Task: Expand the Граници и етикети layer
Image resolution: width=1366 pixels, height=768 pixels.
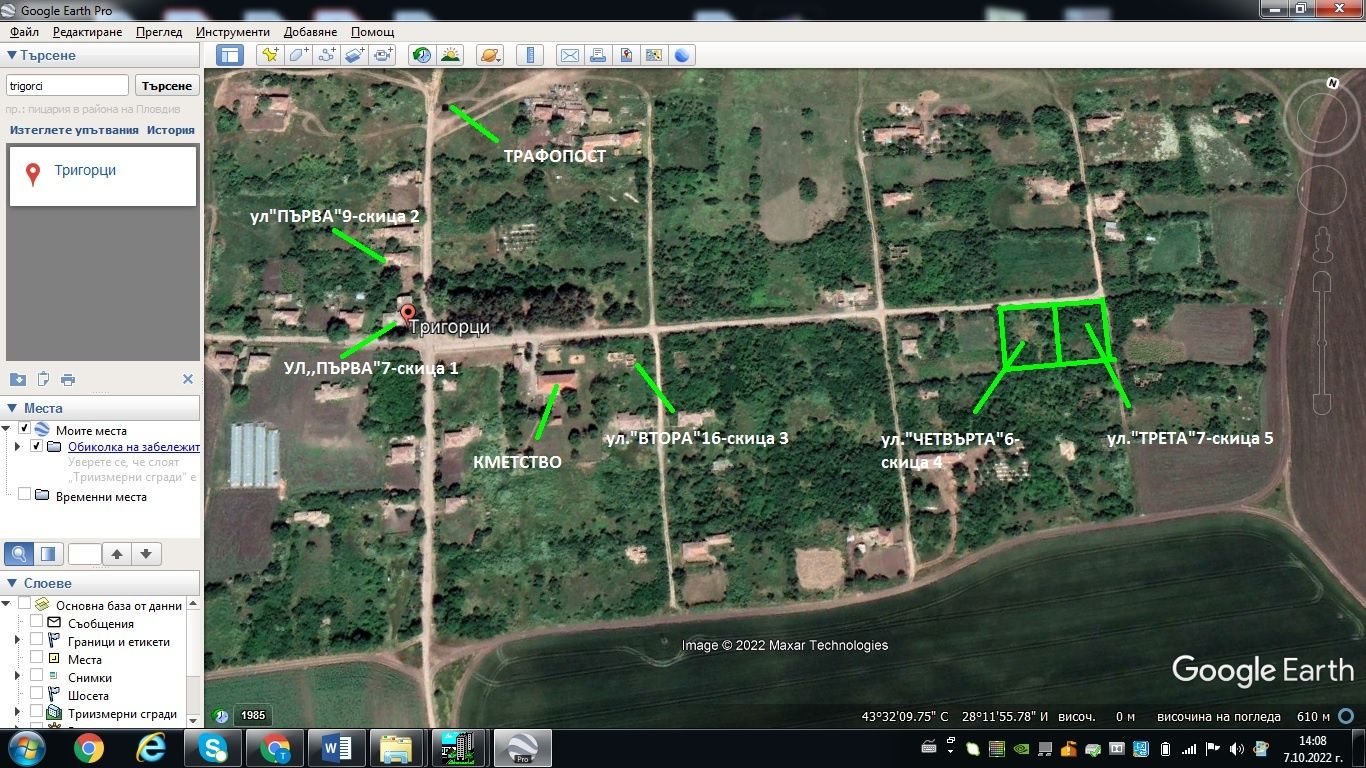Action: 17,640
